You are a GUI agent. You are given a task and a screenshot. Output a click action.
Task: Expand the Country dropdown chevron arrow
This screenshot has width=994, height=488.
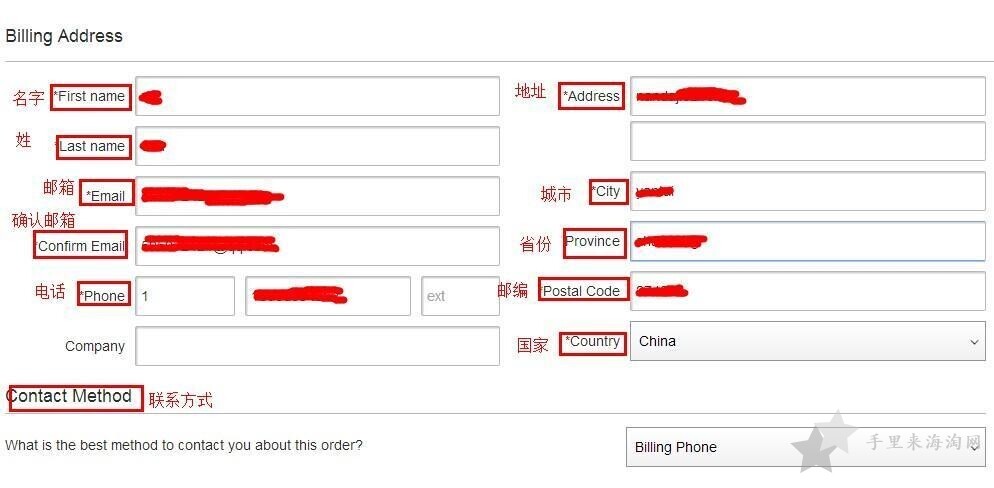click(974, 342)
